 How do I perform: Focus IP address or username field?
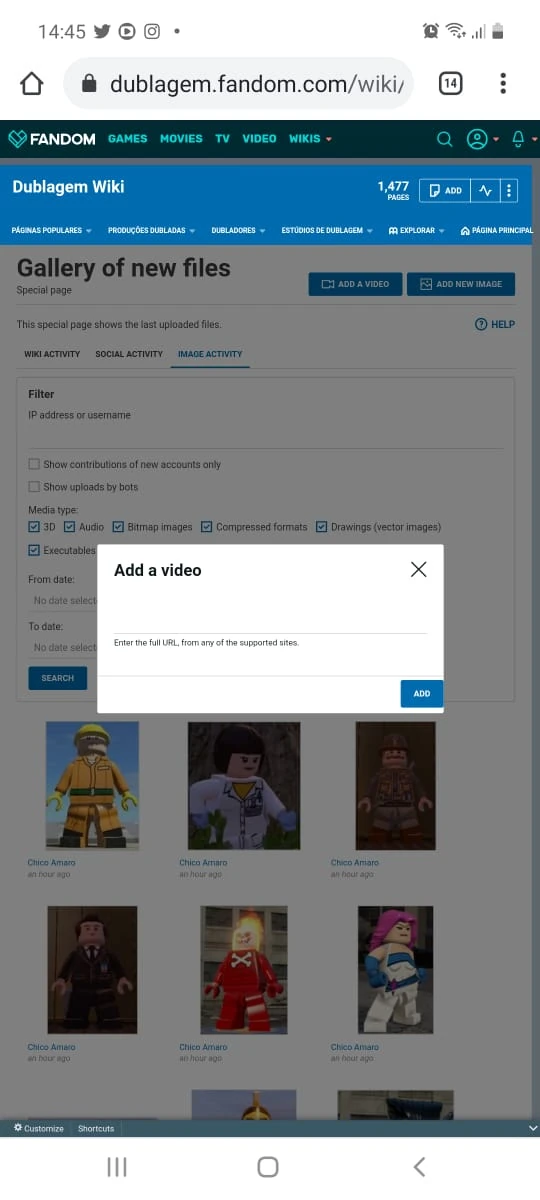265,437
